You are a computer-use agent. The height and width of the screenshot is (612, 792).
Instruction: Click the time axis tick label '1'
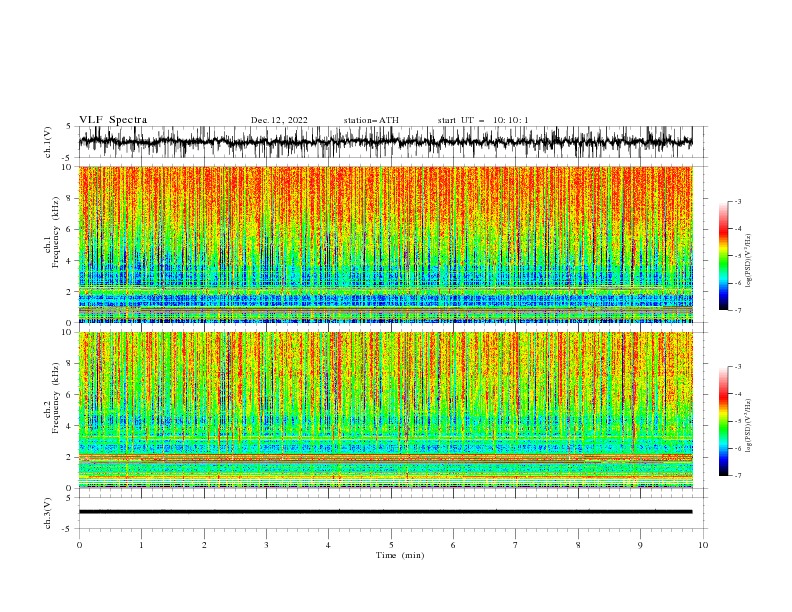pos(141,545)
